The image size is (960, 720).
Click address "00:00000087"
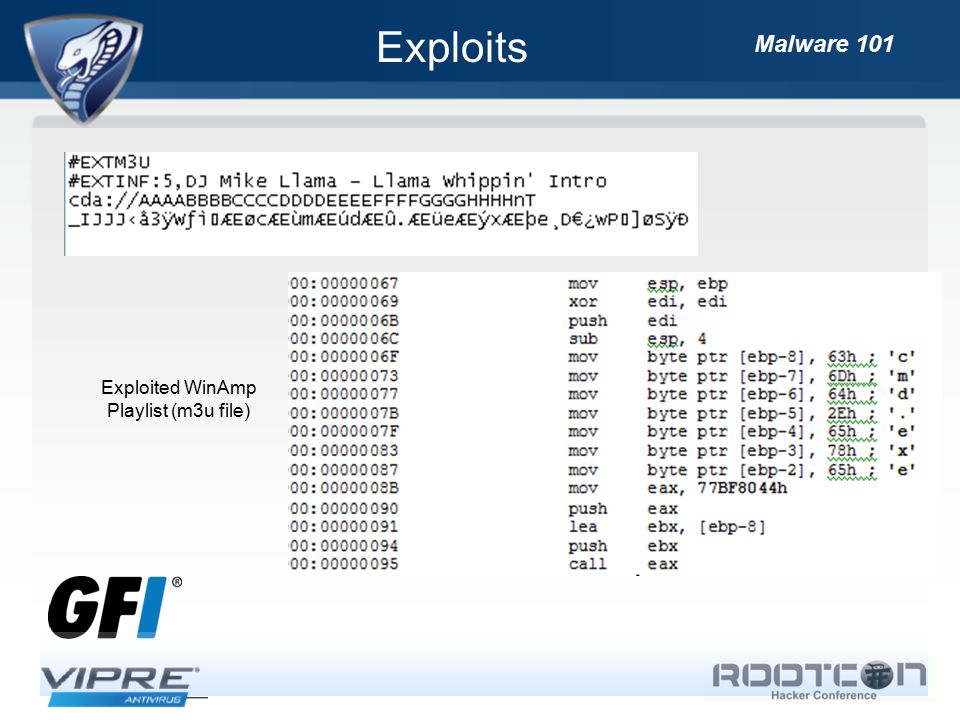pos(344,470)
